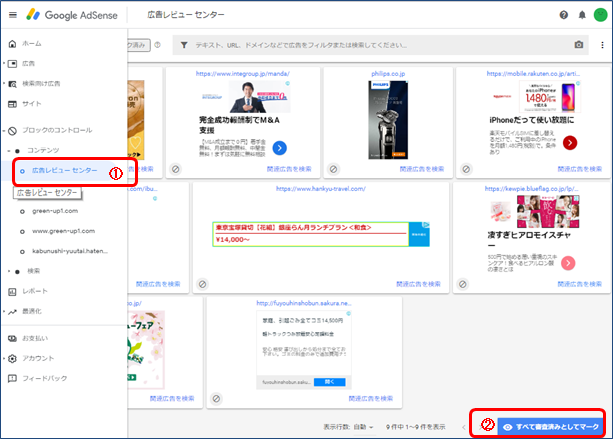This screenshot has height=439, width=613.
Task: Expand アカウント in sidebar
Action: pyautogui.click(x=4, y=358)
